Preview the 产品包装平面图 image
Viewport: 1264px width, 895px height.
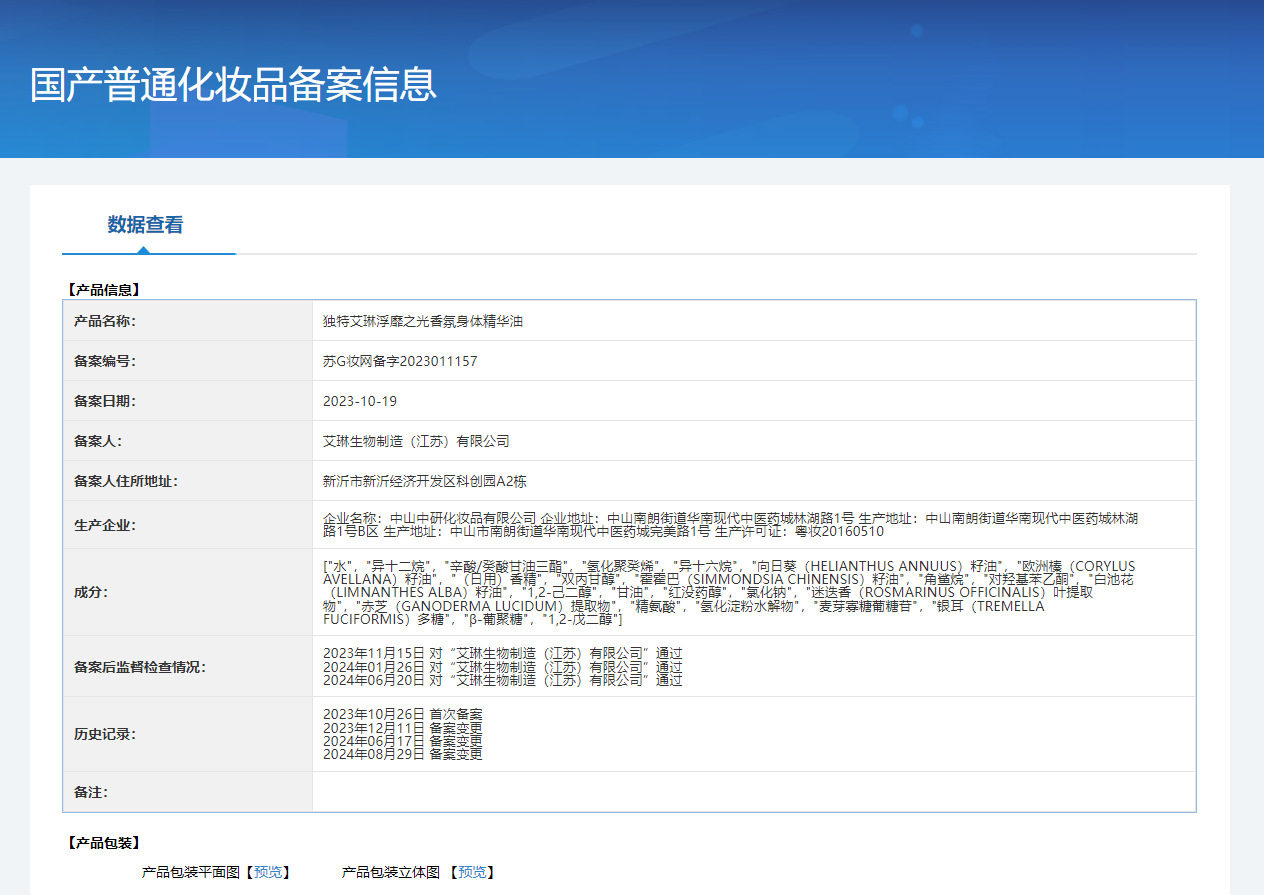[268, 872]
